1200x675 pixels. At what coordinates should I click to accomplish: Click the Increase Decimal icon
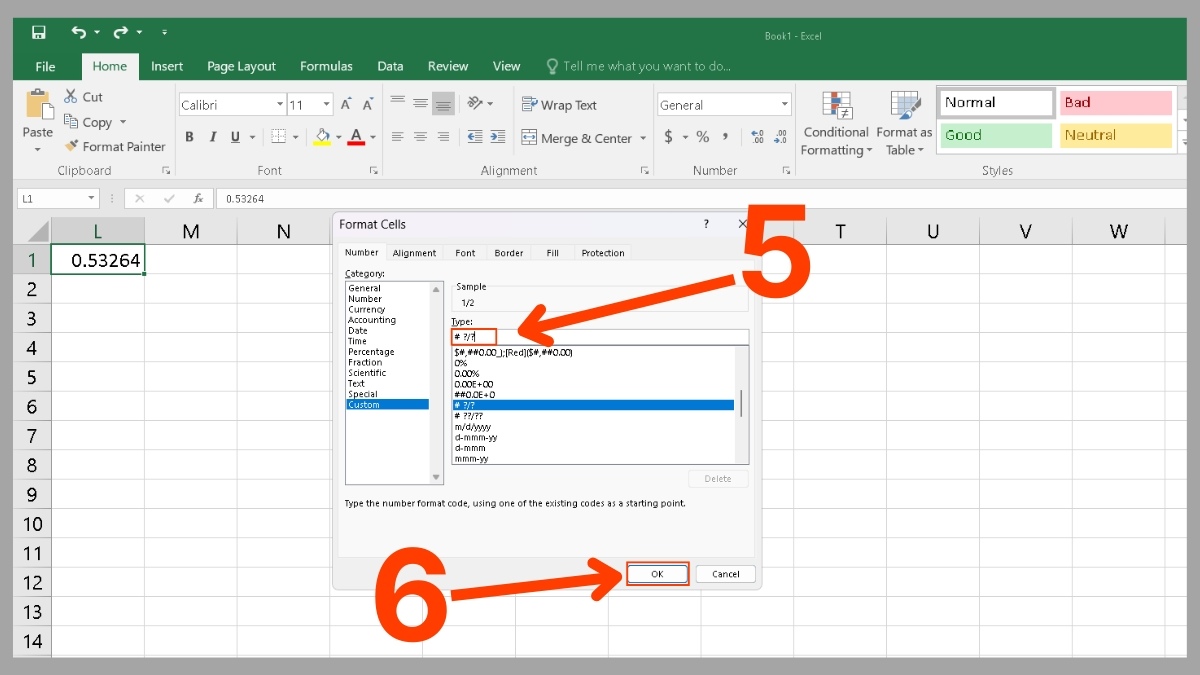[756, 137]
